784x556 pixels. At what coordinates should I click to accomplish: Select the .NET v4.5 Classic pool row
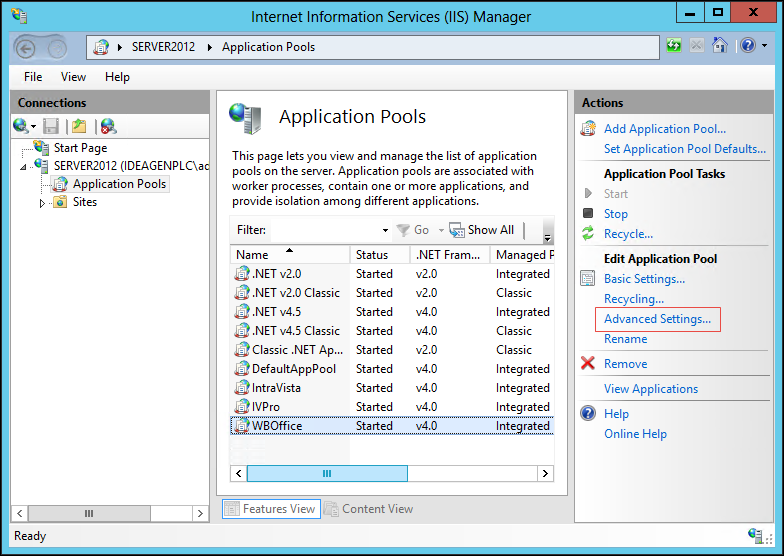coord(392,331)
